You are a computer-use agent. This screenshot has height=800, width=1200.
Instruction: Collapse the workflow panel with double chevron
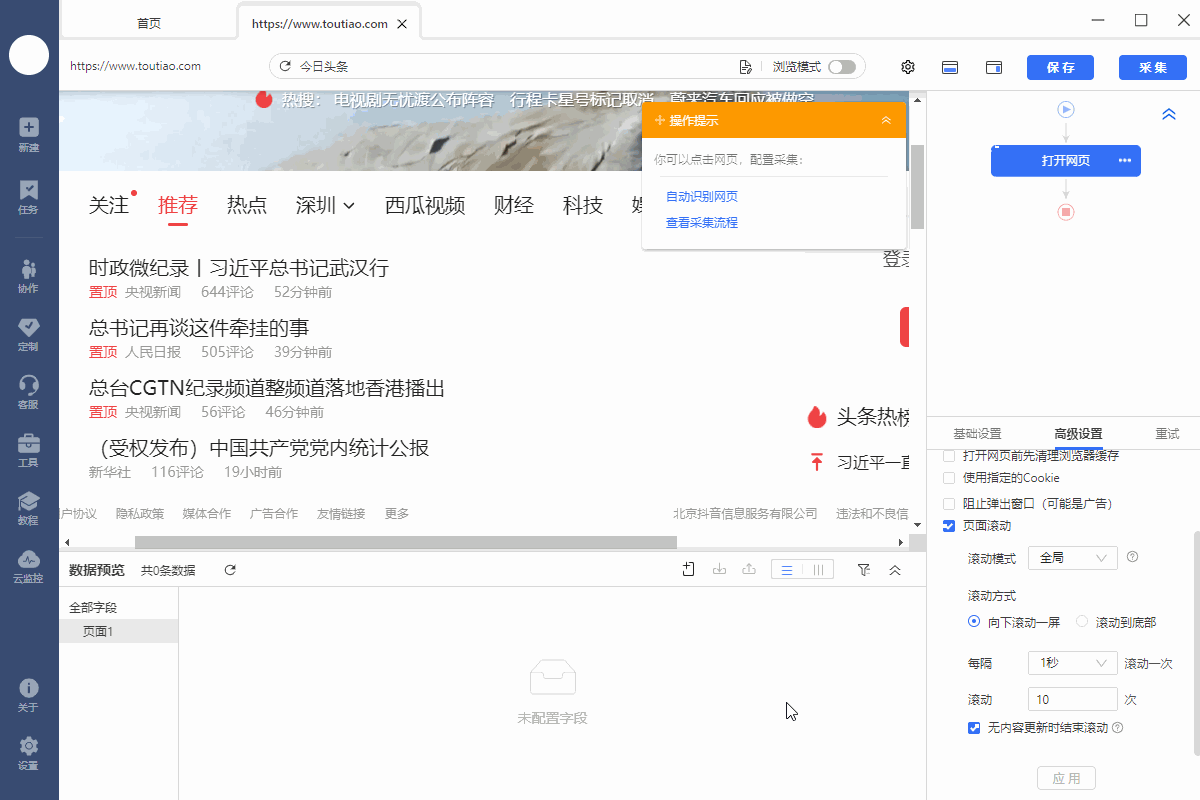1169,115
